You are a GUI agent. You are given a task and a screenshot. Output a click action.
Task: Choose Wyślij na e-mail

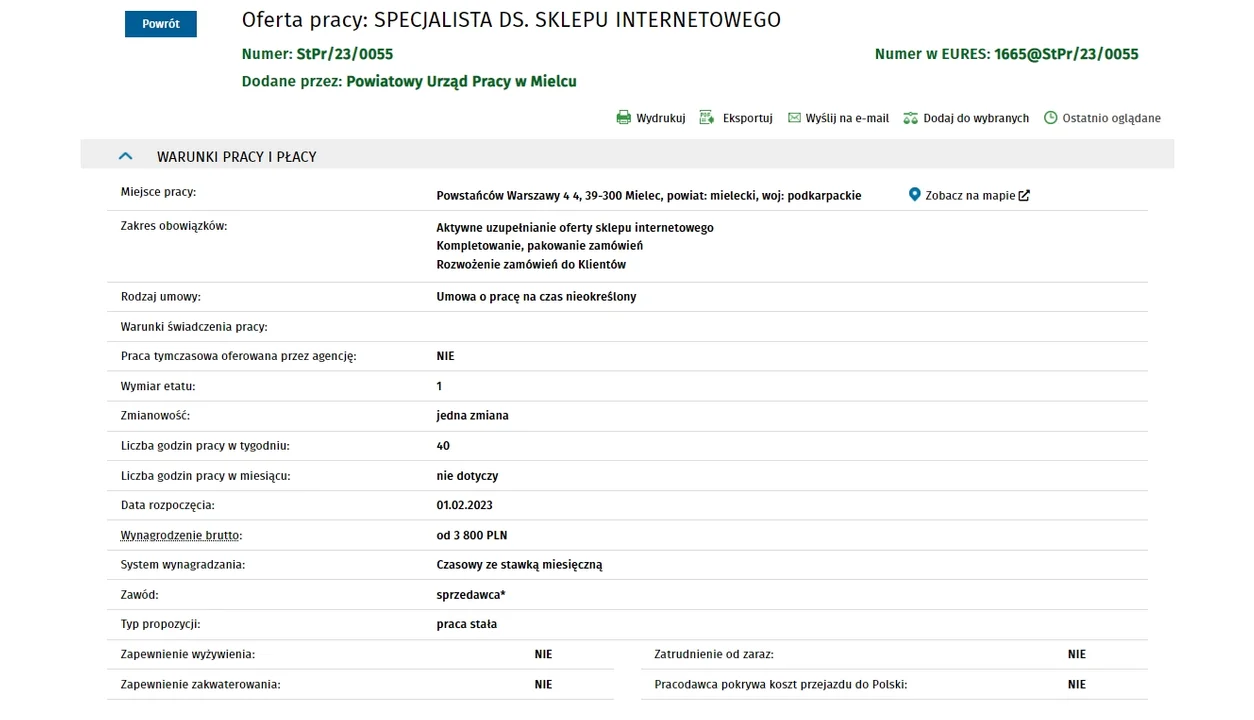(847, 118)
